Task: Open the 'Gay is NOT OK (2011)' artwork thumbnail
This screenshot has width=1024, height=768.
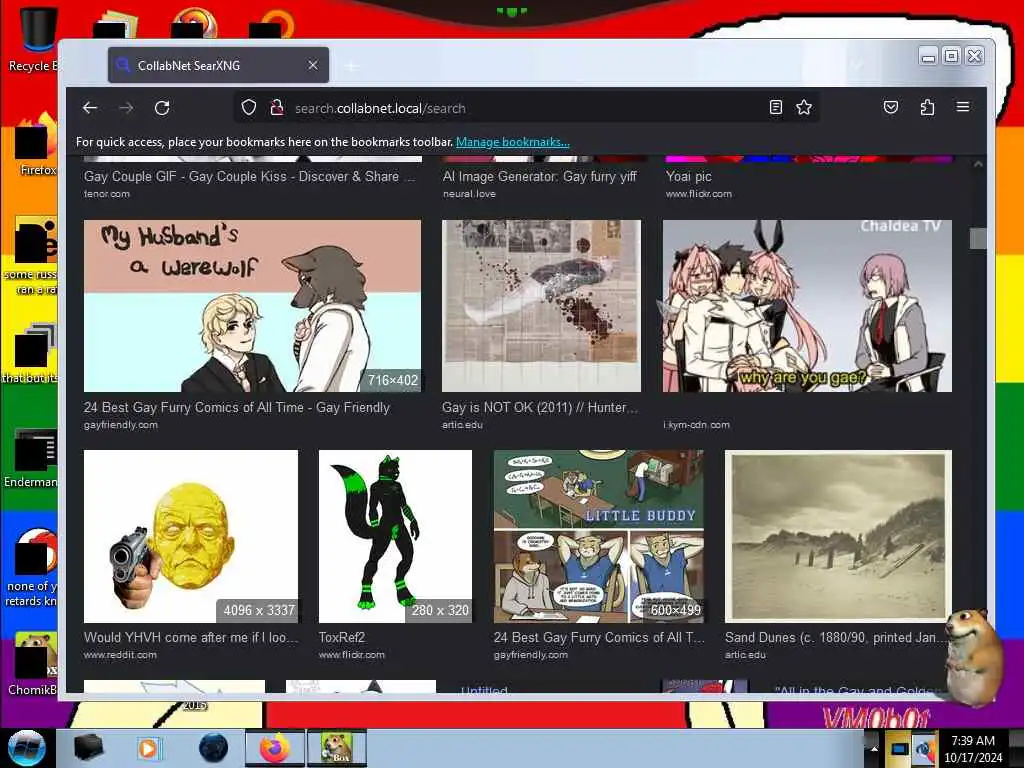Action: (541, 306)
